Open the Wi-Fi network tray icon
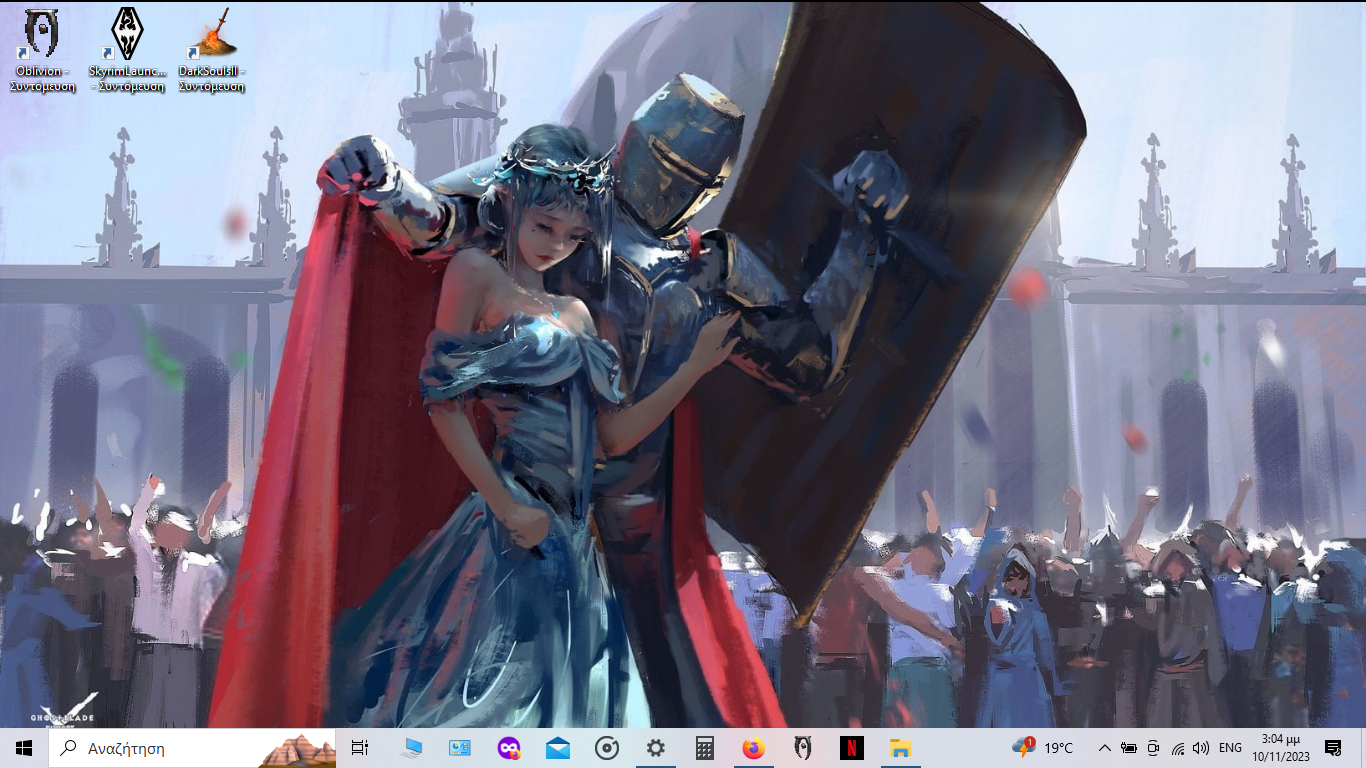This screenshot has width=1366, height=768. point(1178,748)
